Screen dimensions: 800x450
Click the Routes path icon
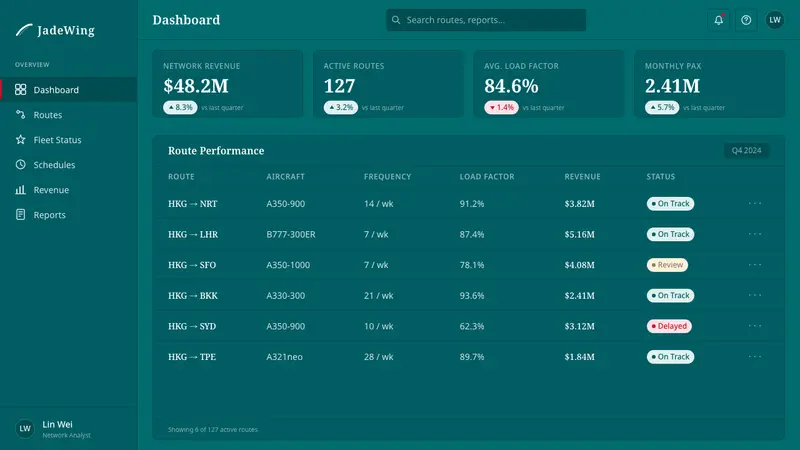[20, 115]
